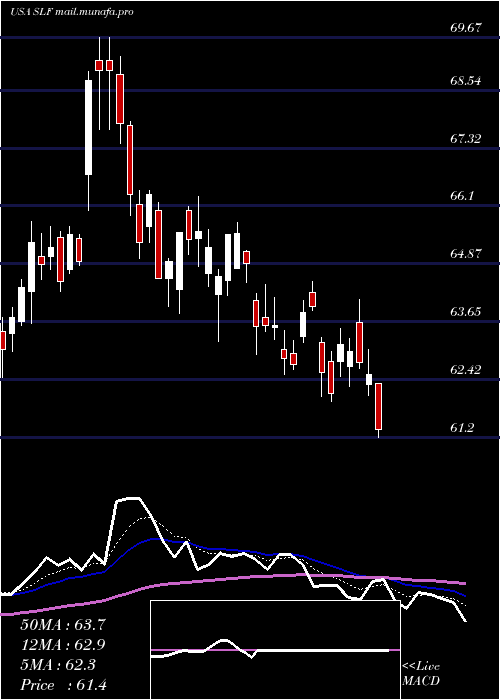The width and height of the screenshot is (500, 700).
Task: Open the MACD inset chart box
Action: pyautogui.click(x=275, y=650)
